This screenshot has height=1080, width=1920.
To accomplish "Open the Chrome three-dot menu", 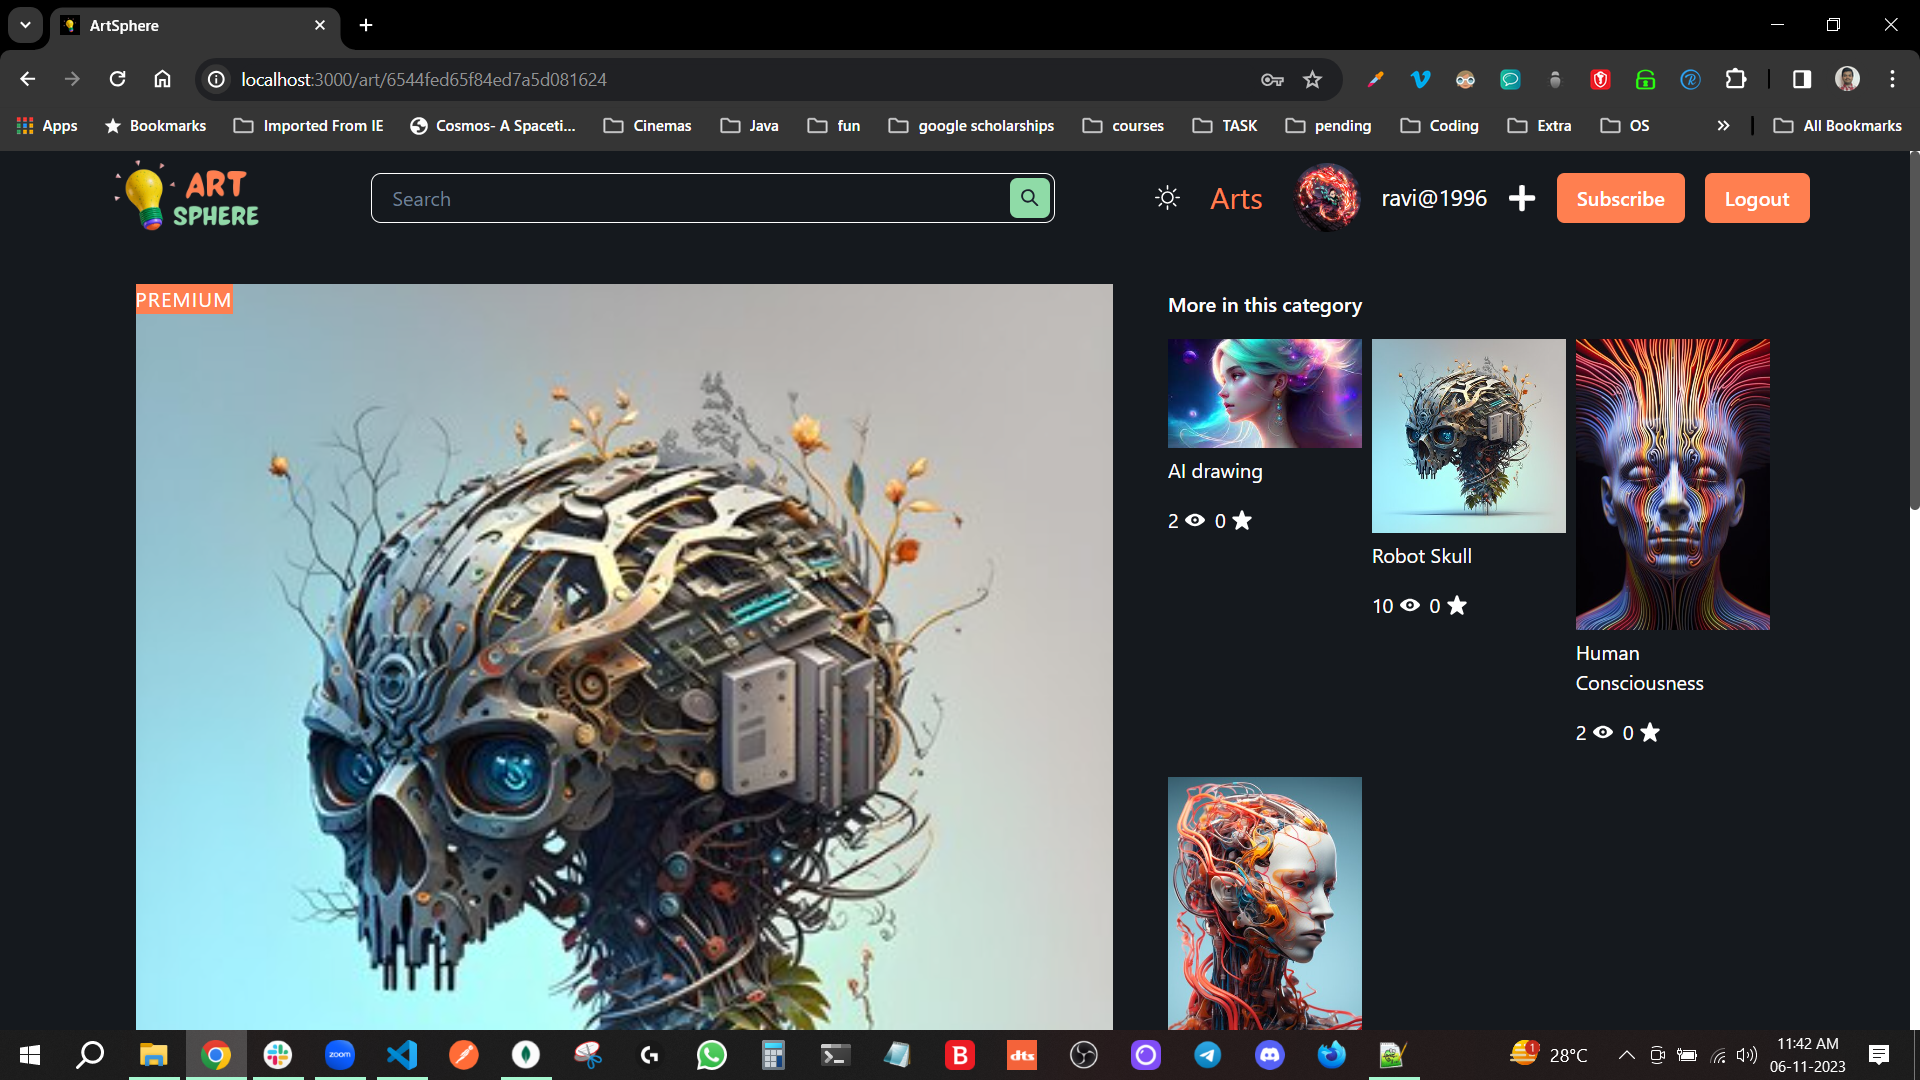I will click(x=1892, y=80).
